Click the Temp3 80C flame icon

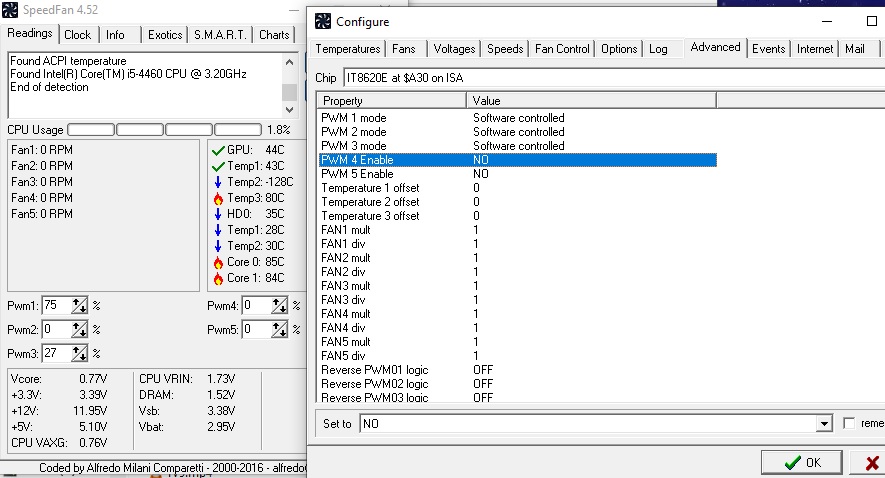(x=218, y=198)
